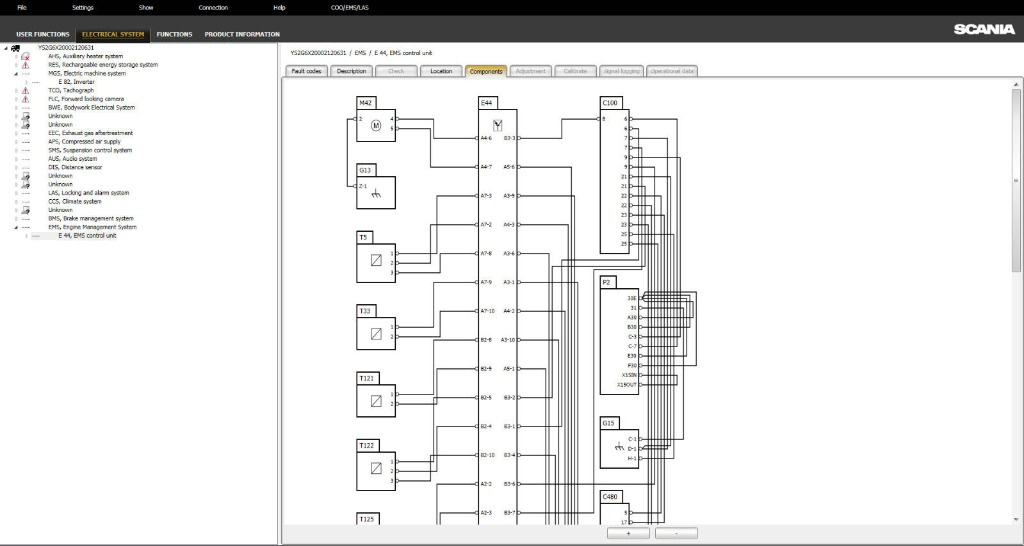Collapse the MGS Electric machine system node

(16, 74)
